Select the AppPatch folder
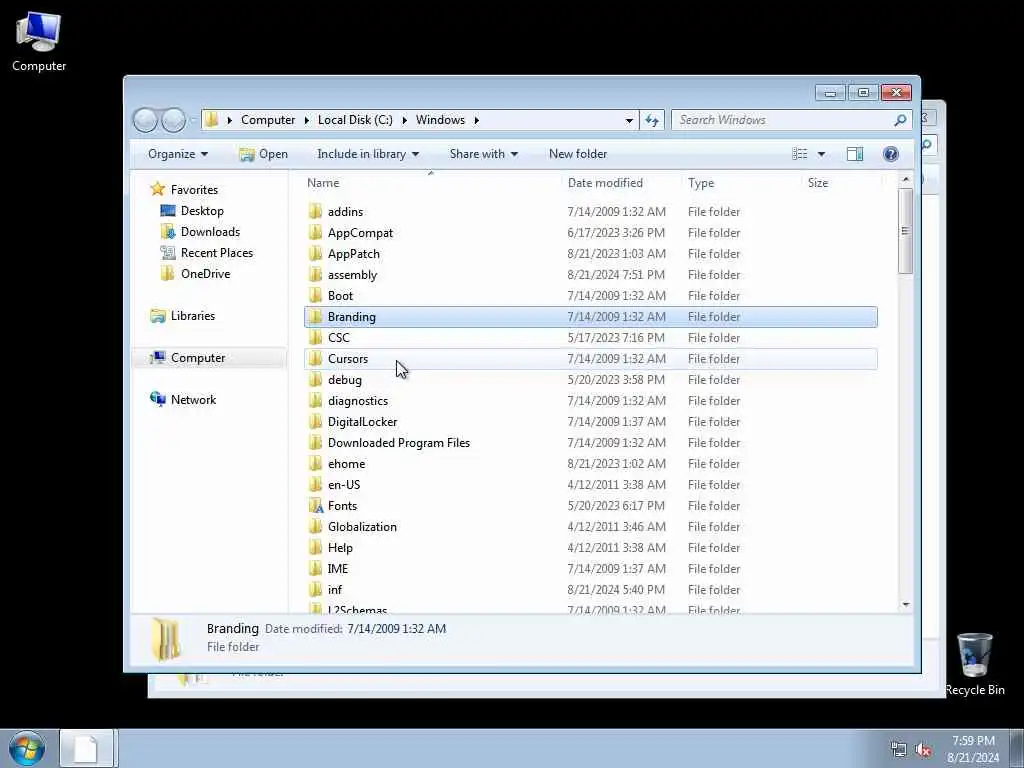The height and width of the screenshot is (768, 1024). click(590, 253)
